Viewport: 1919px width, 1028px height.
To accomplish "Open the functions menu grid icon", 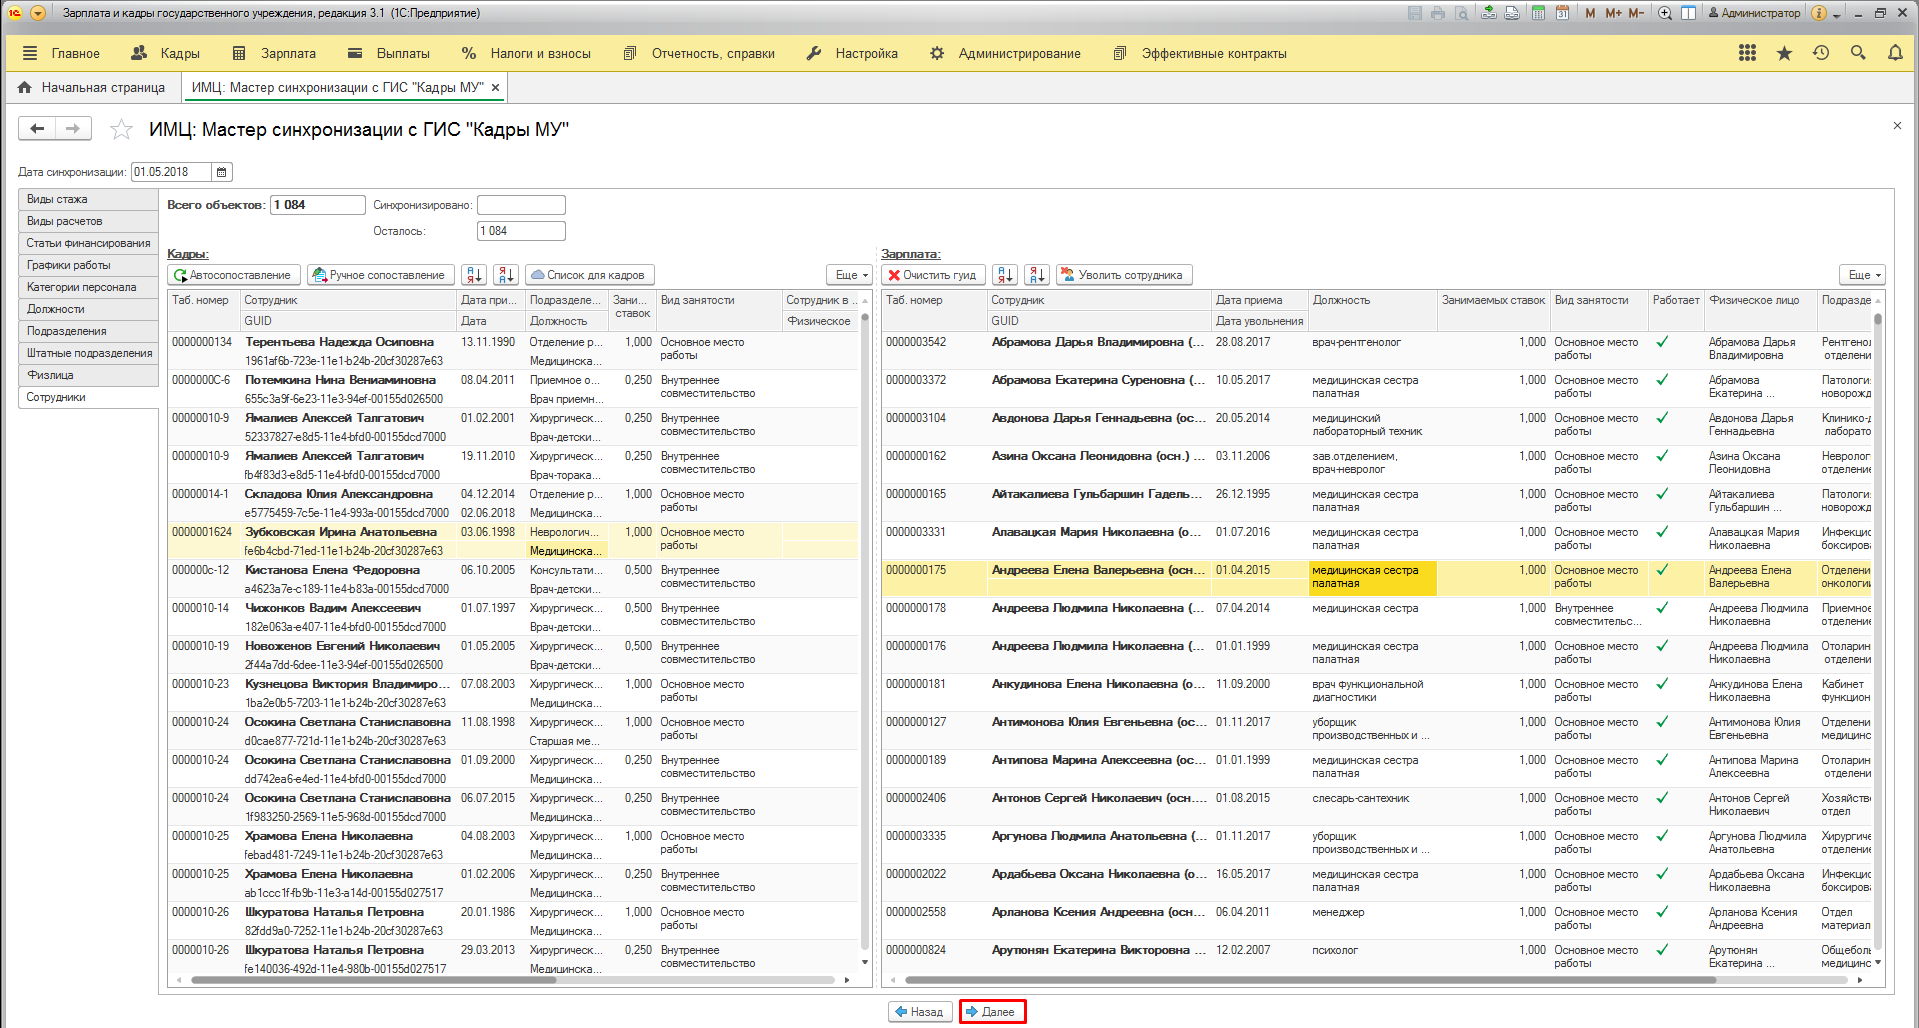I will tap(1747, 53).
